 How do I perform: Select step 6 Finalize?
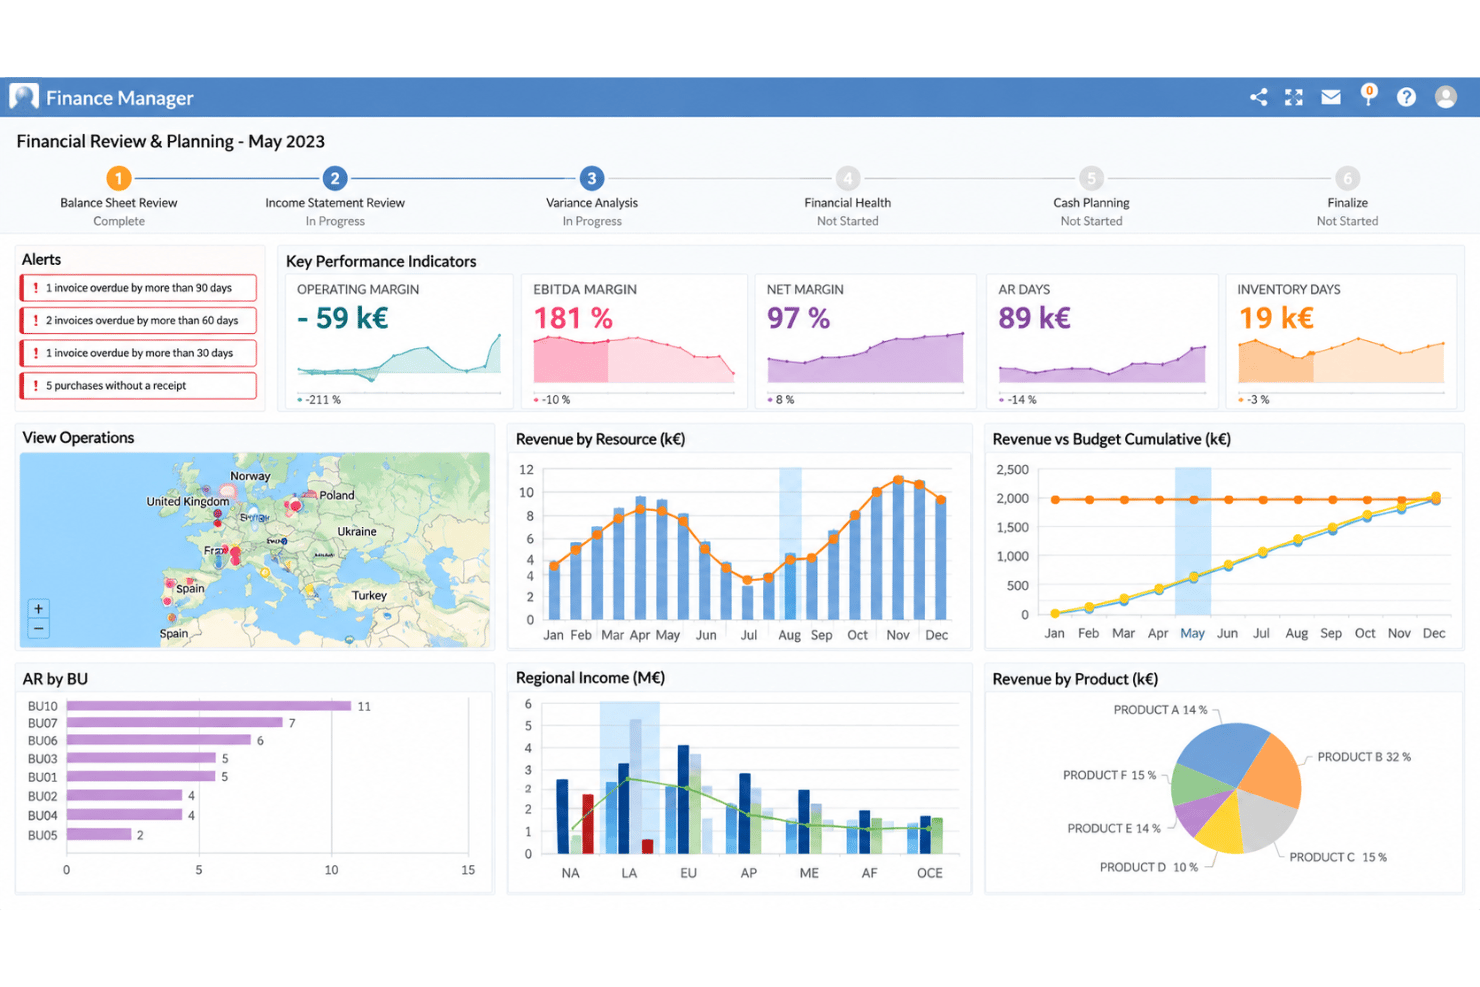pos(1347,178)
